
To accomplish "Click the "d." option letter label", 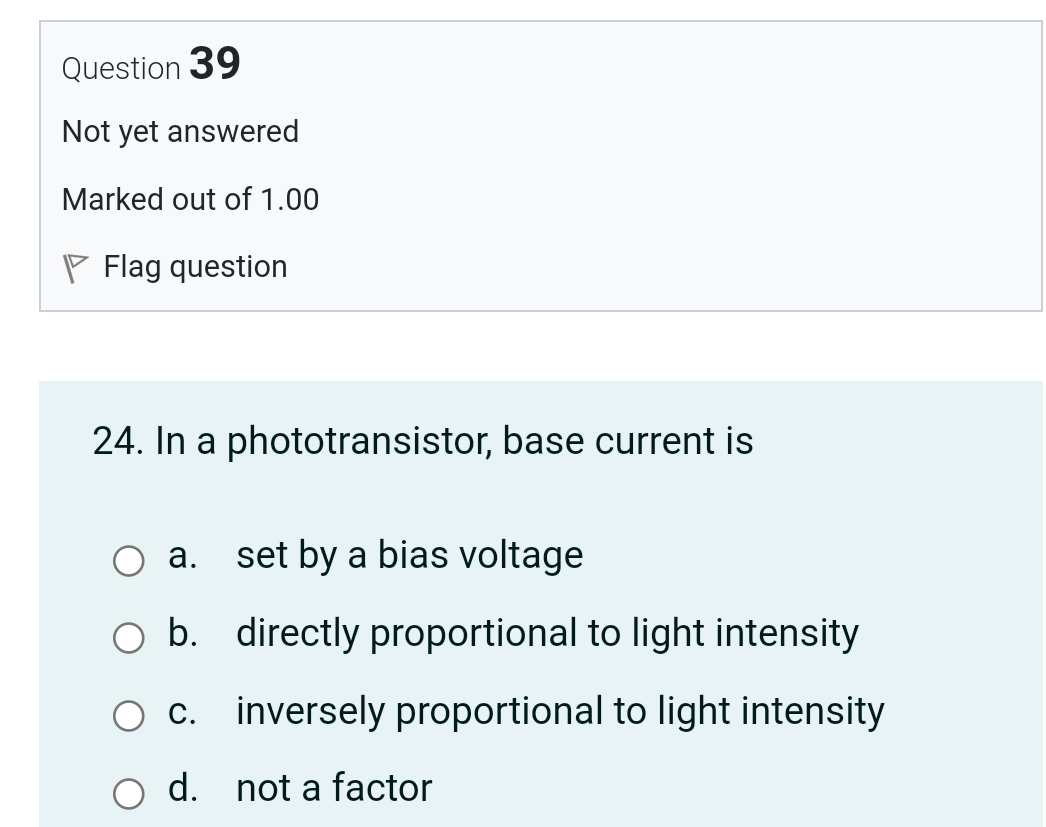I will tap(183, 788).
